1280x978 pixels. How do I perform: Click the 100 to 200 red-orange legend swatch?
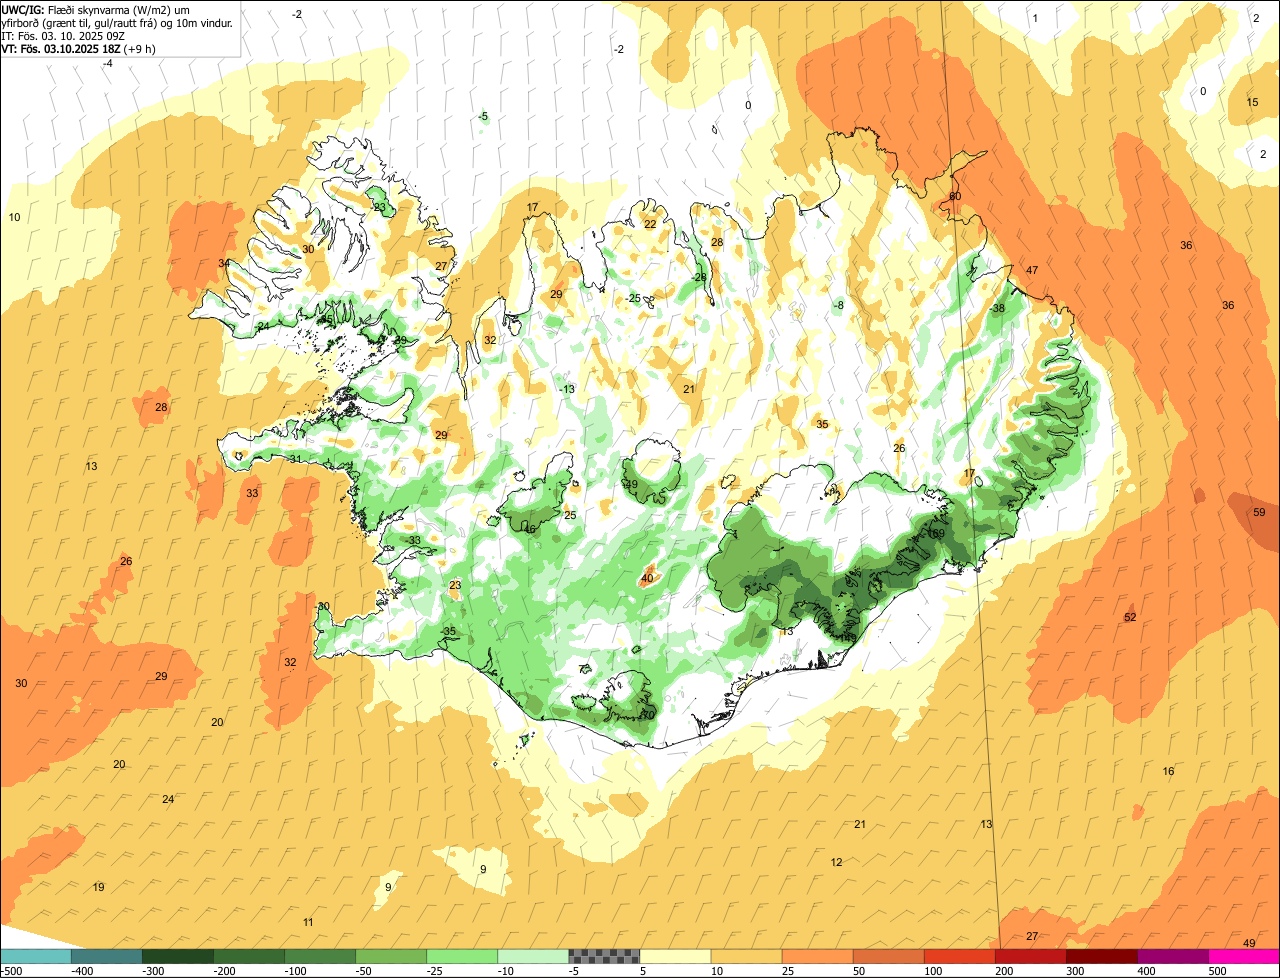pyautogui.click(x=959, y=956)
